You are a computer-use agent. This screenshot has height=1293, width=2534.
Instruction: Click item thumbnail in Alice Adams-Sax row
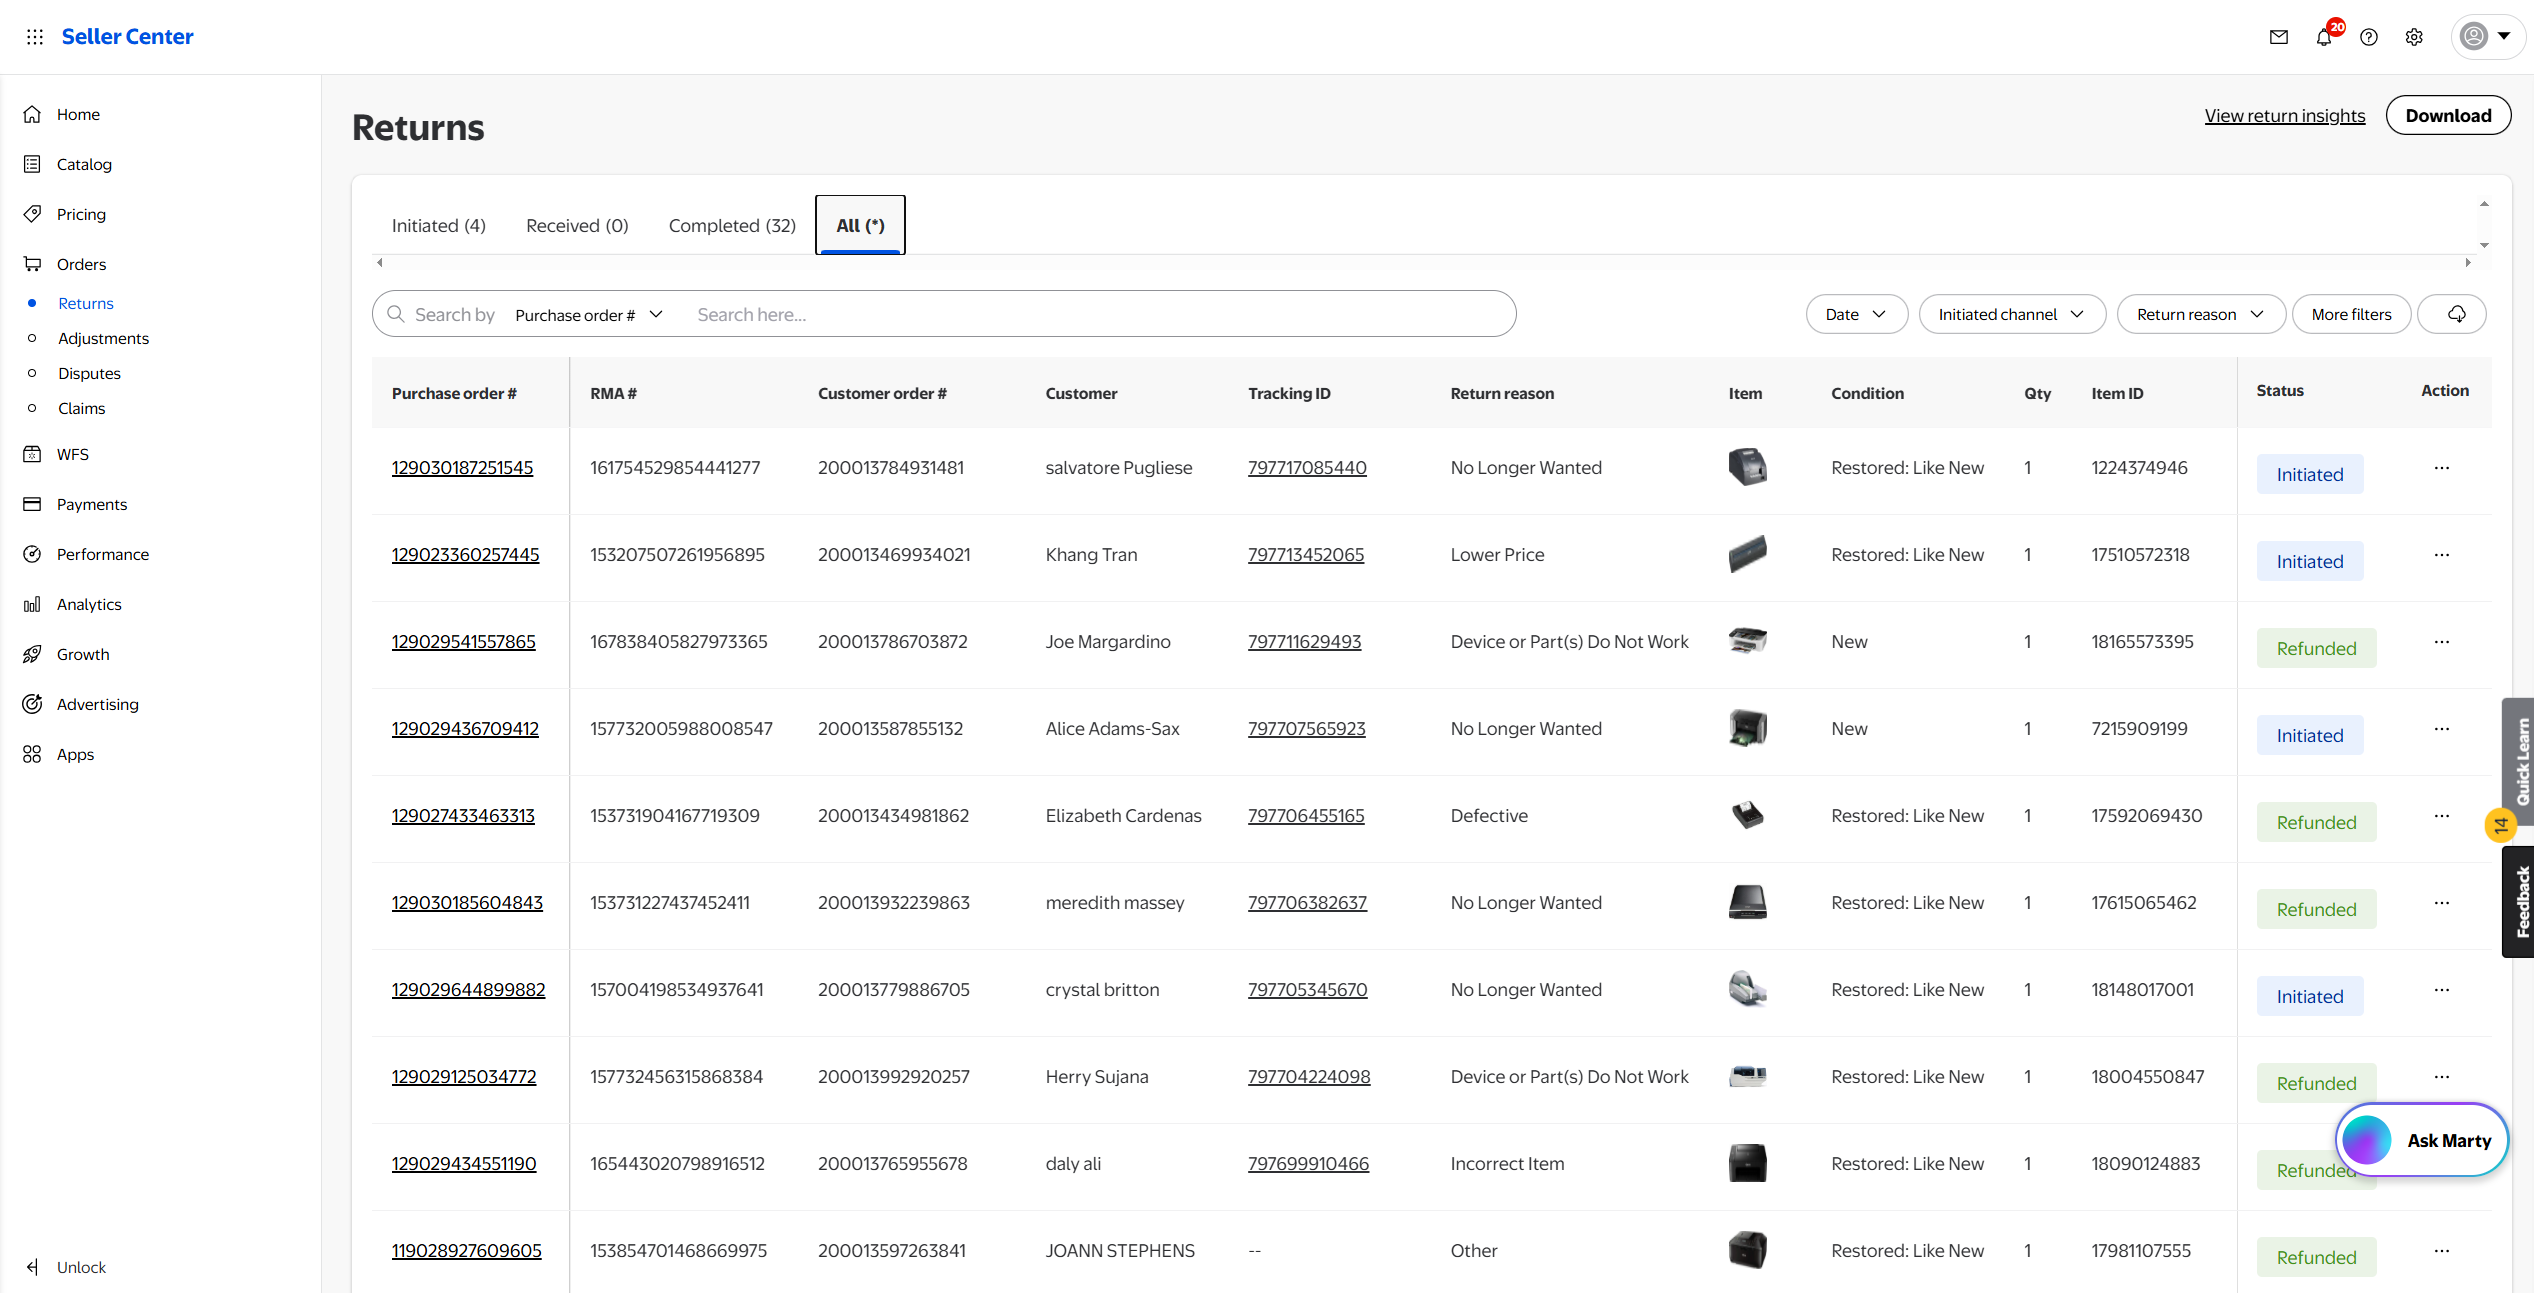coord(1747,728)
